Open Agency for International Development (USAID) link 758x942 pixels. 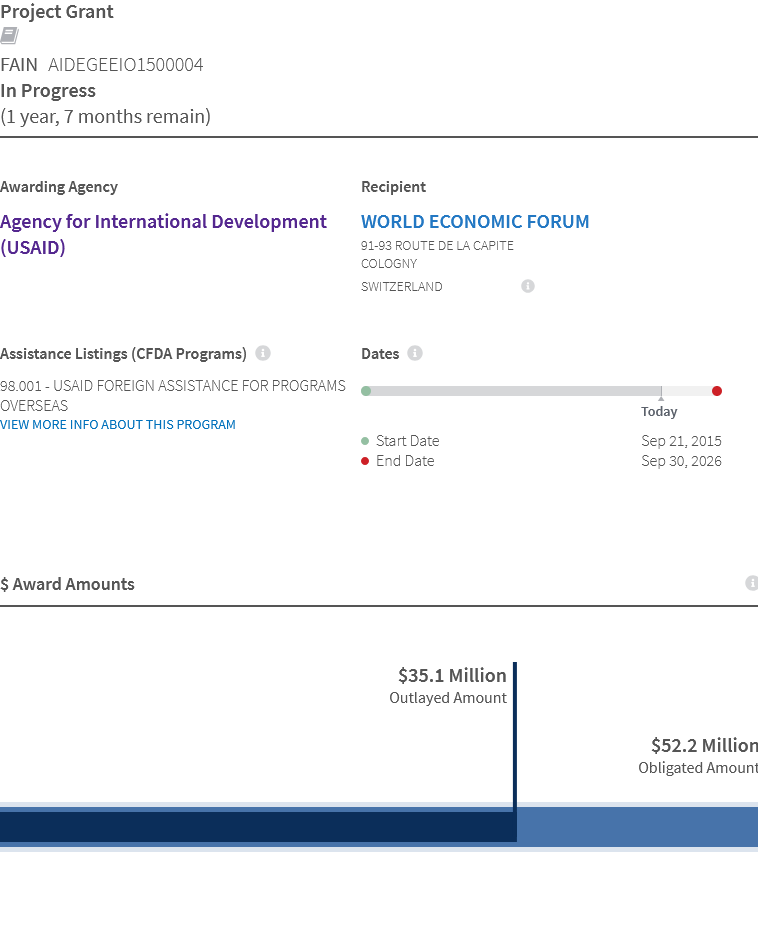[163, 234]
